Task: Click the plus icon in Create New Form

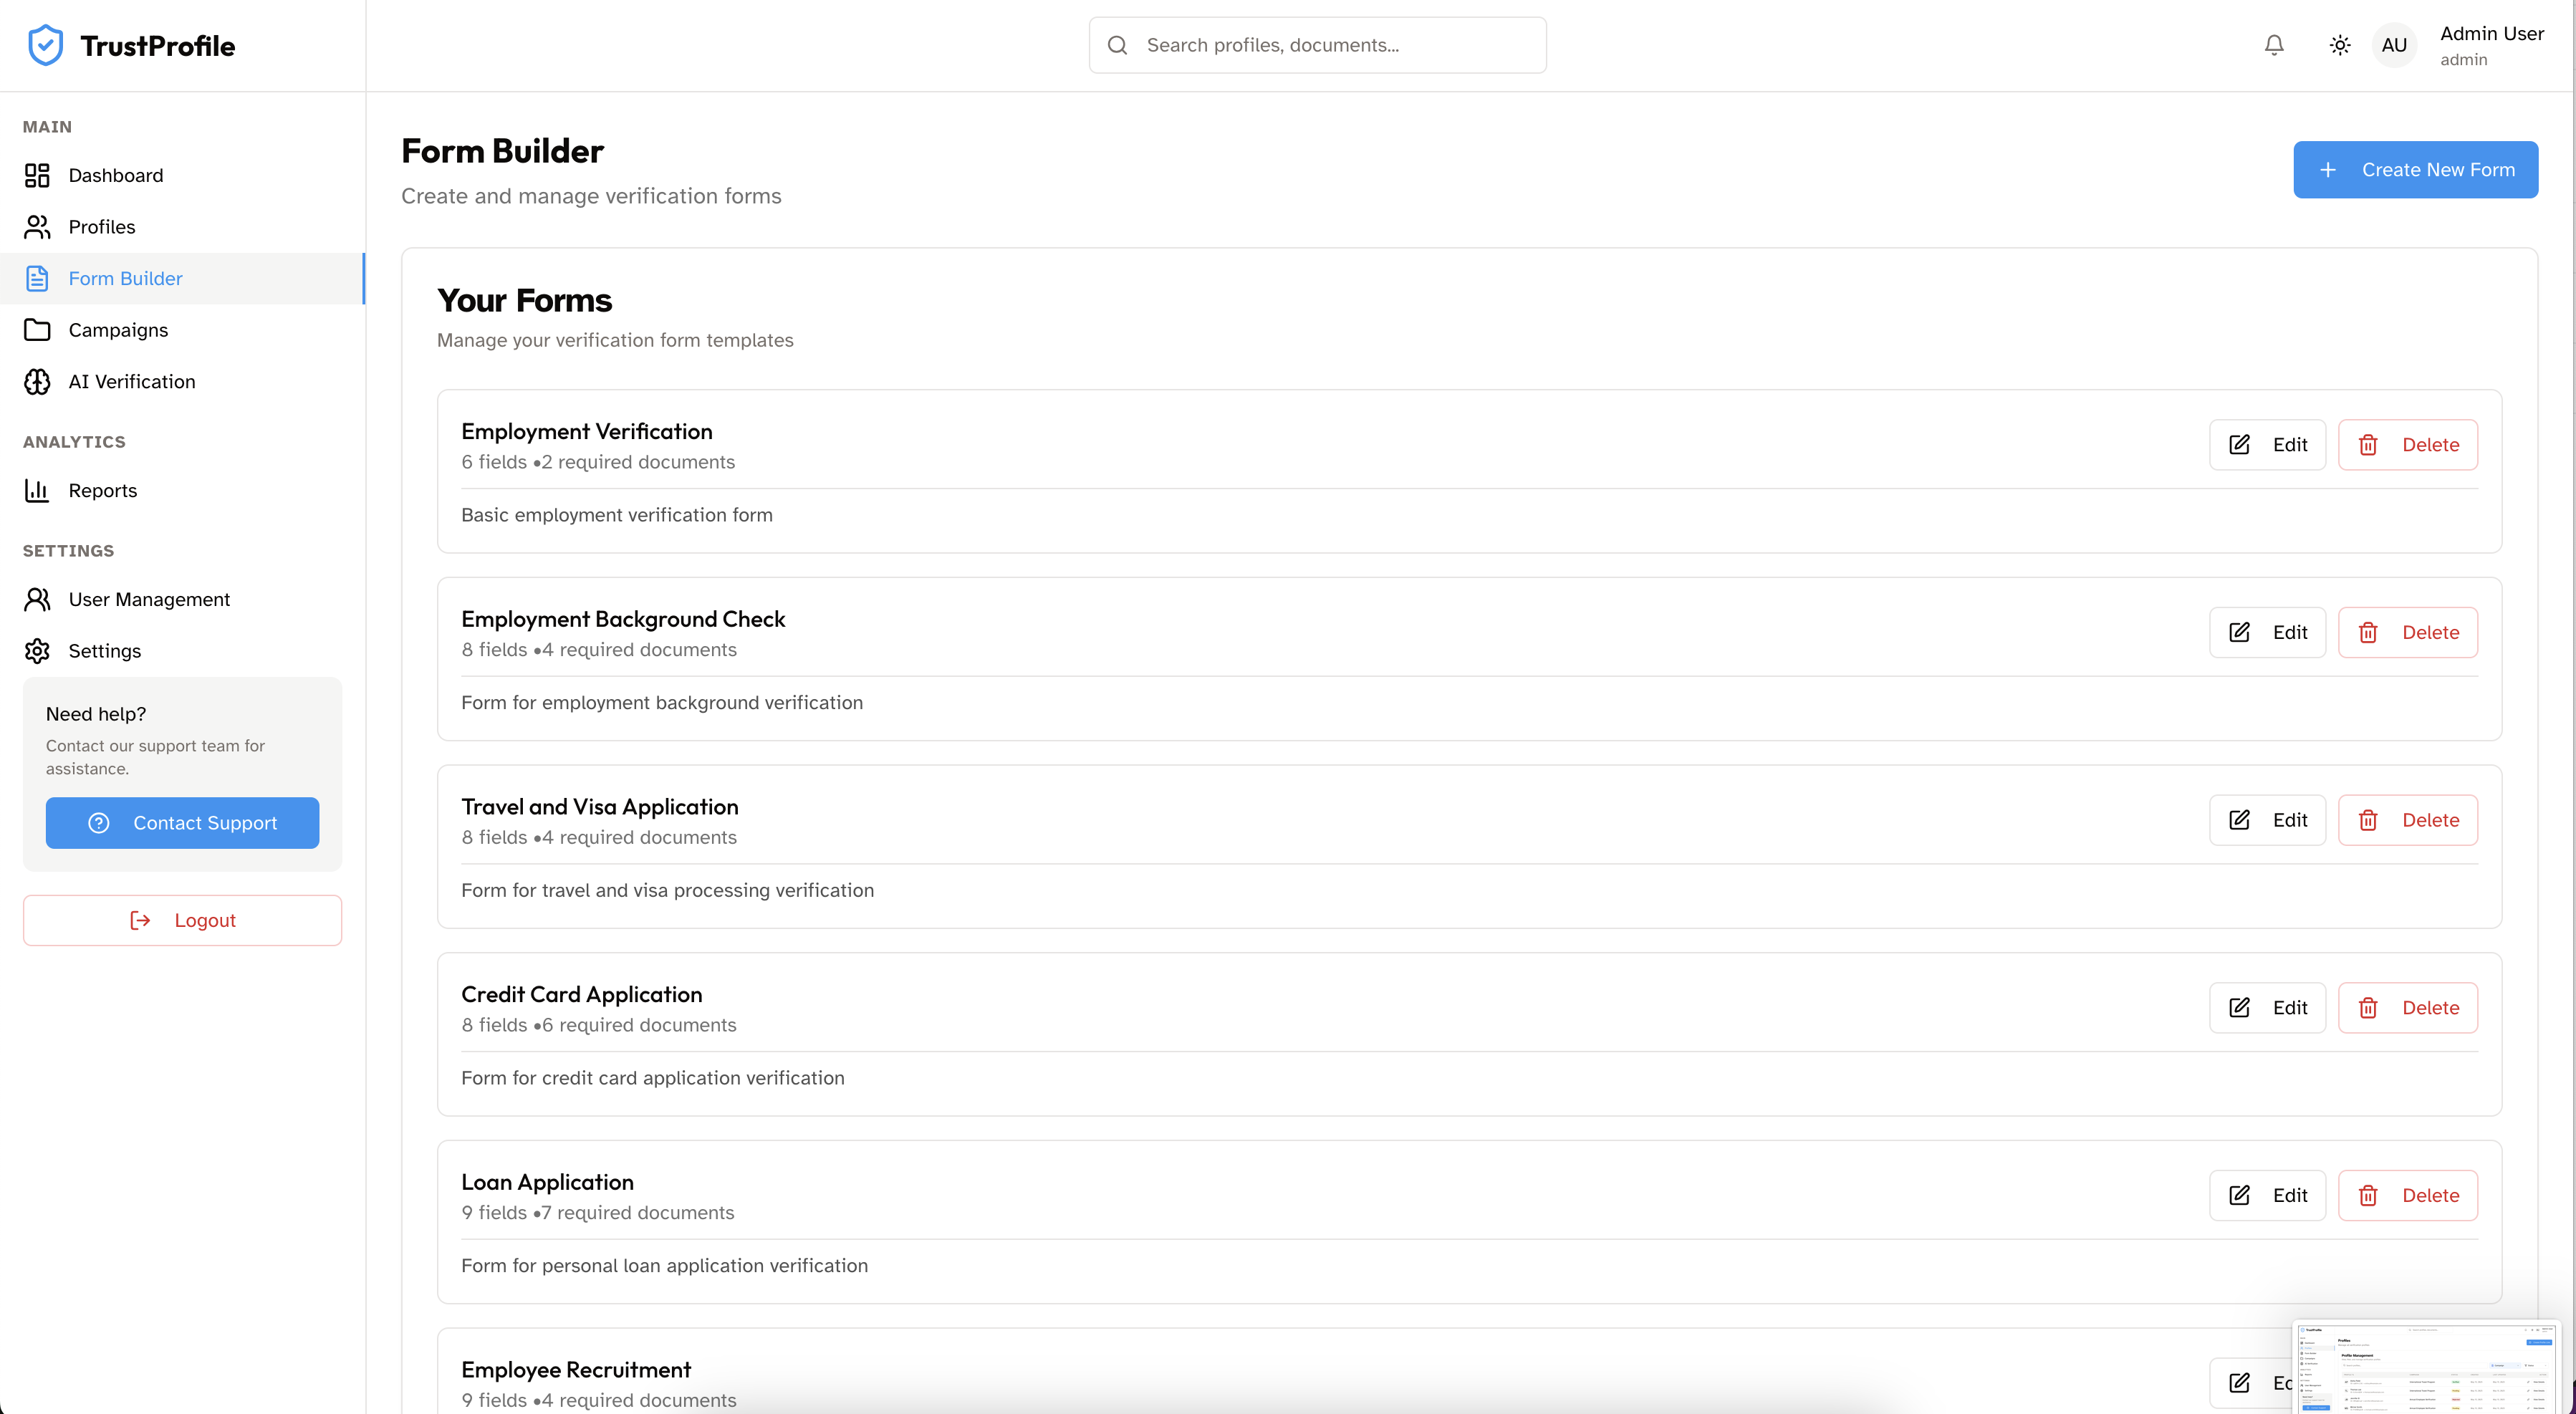Action: [x=2328, y=170]
